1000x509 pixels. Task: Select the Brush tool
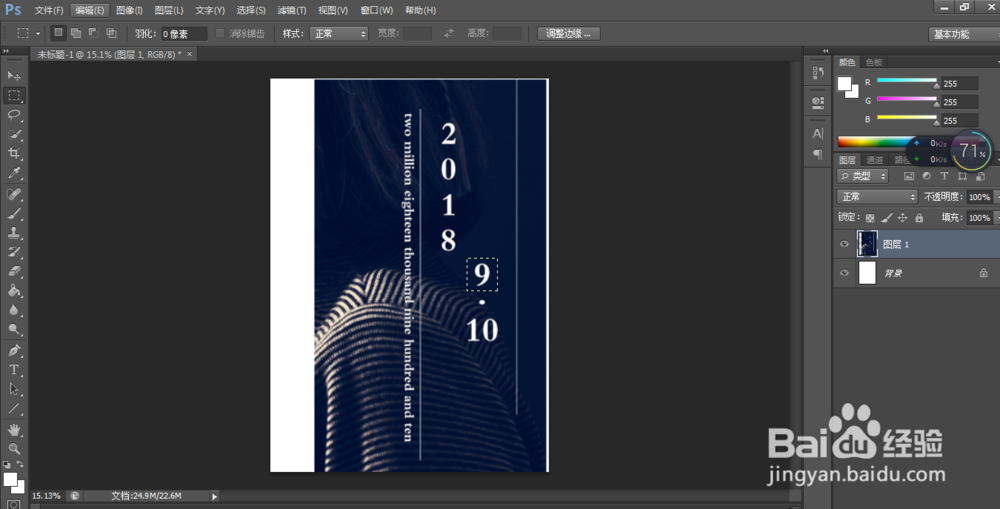point(13,213)
